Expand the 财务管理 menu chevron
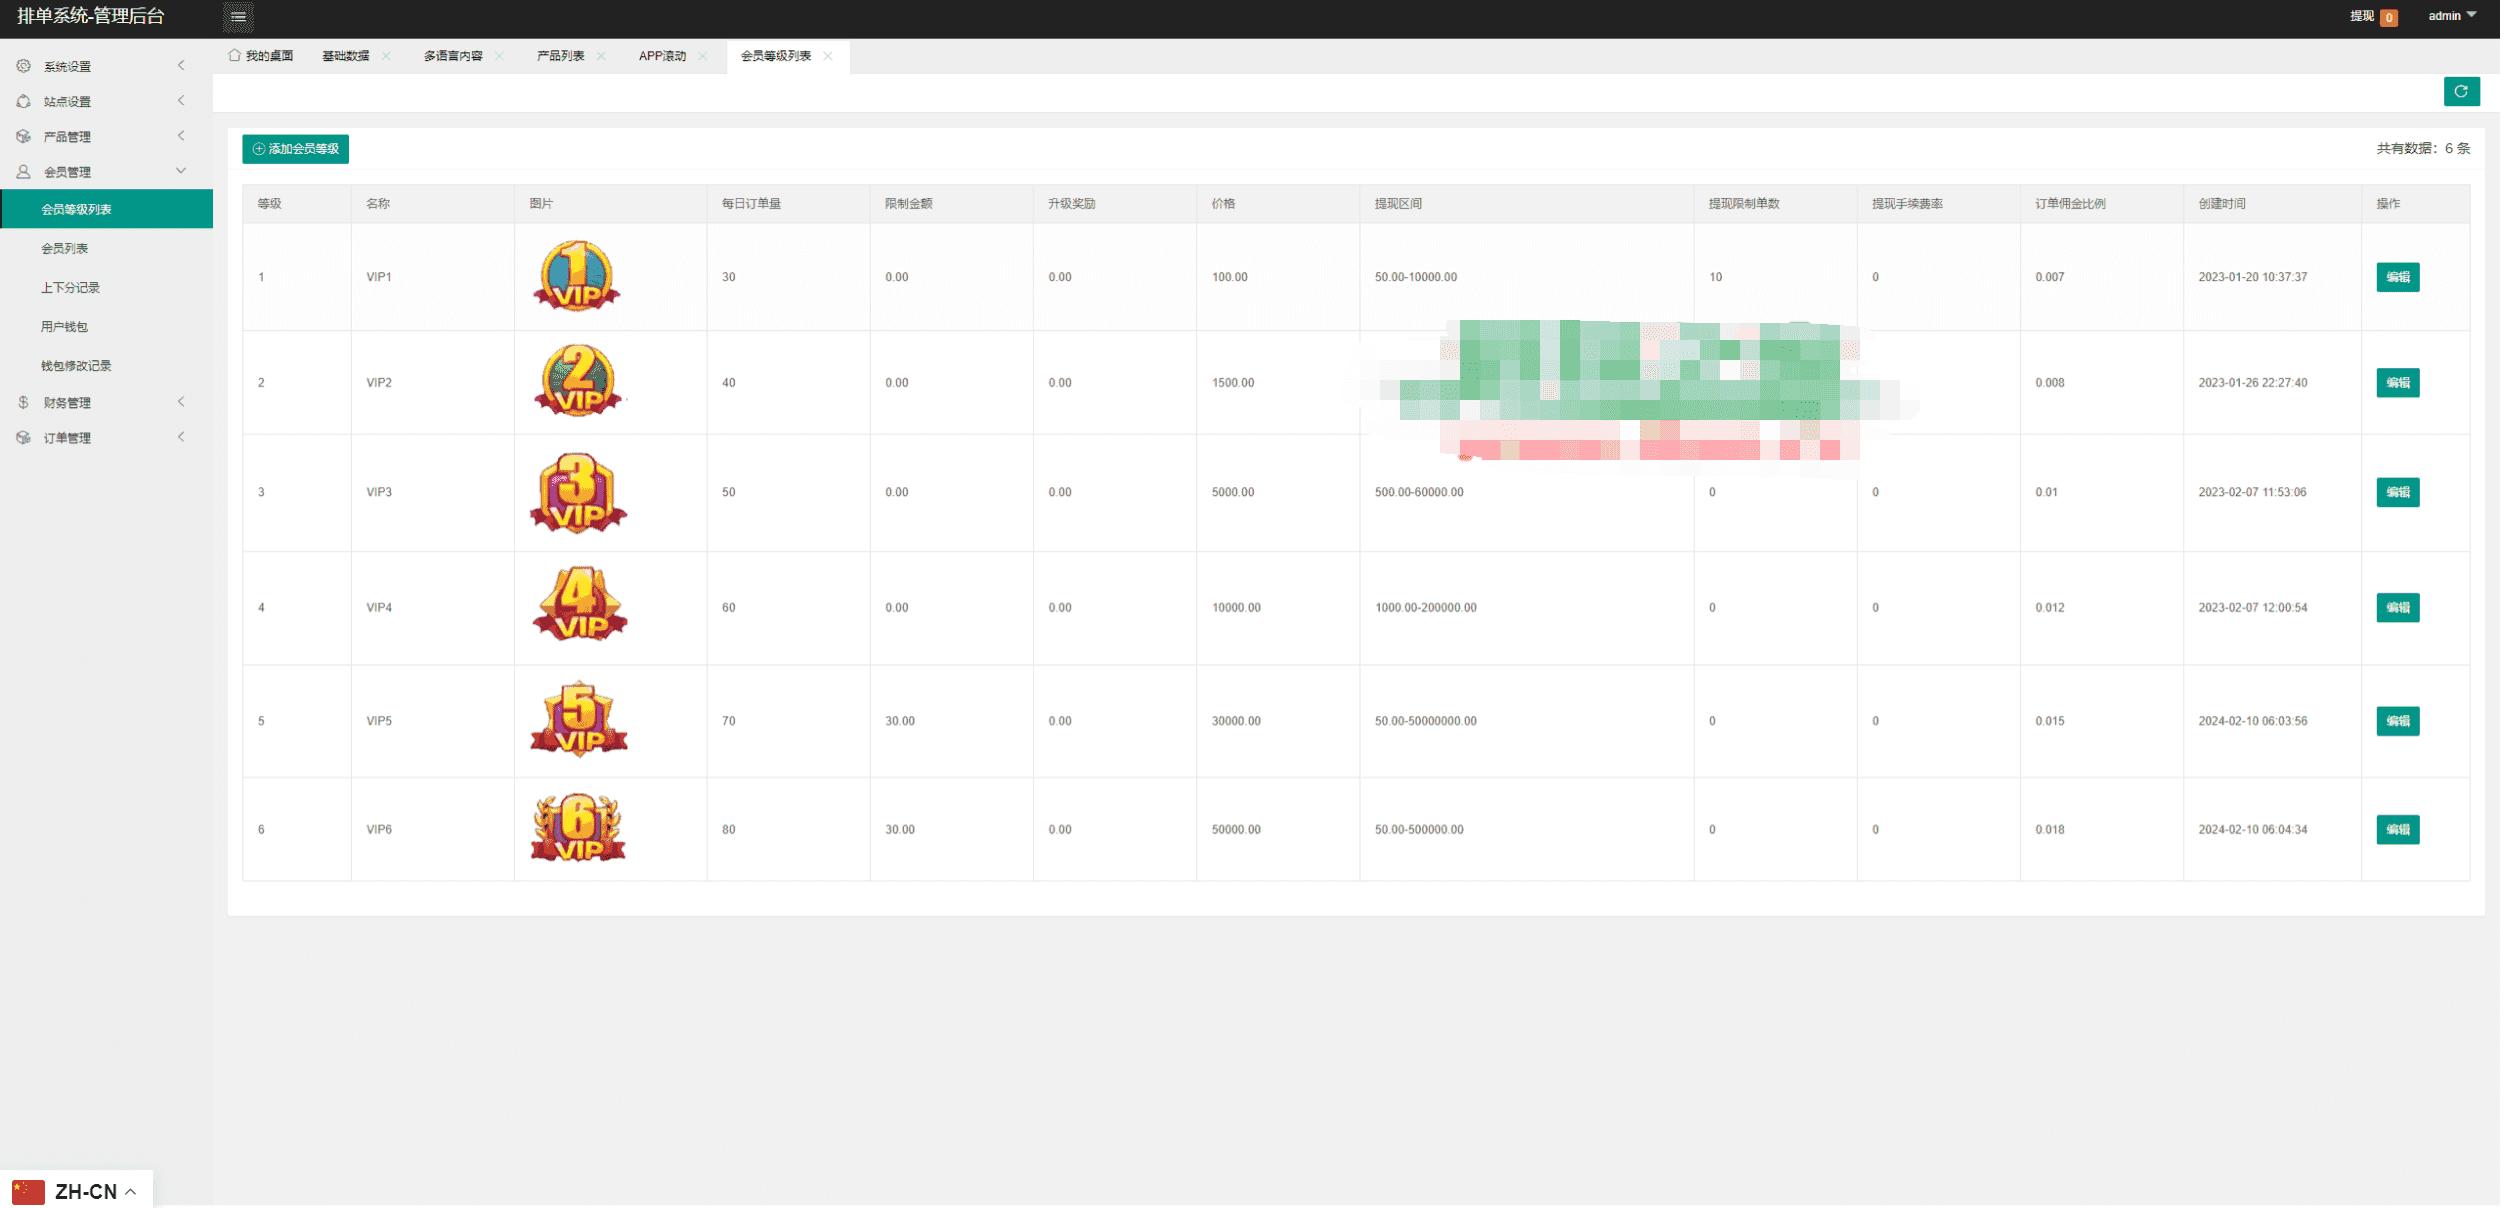Image resolution: width=2505 pixels, height=1208 pixels. tap(181, 402)
